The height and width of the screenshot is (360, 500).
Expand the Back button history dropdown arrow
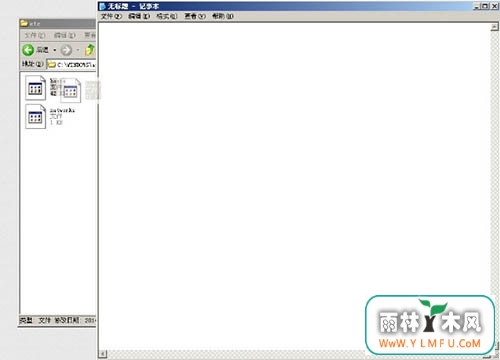(x=55, y=50)
